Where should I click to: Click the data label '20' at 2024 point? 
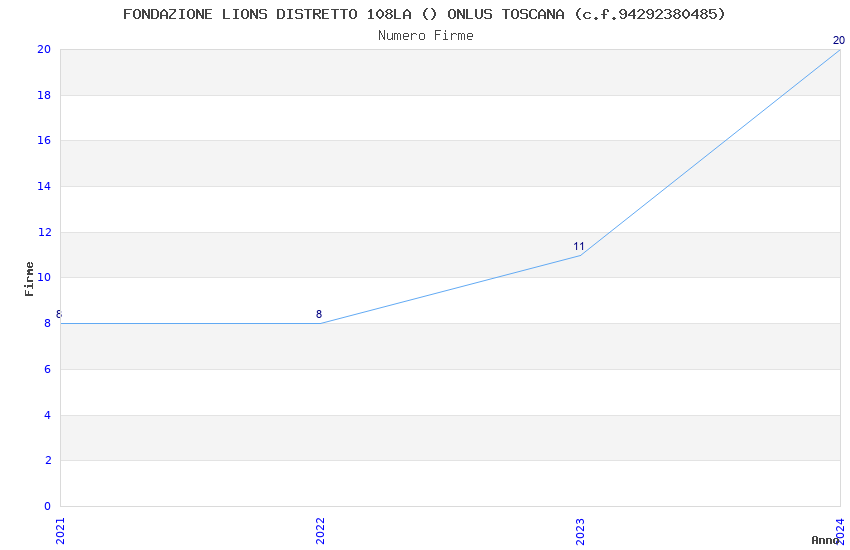coord(839,41)
